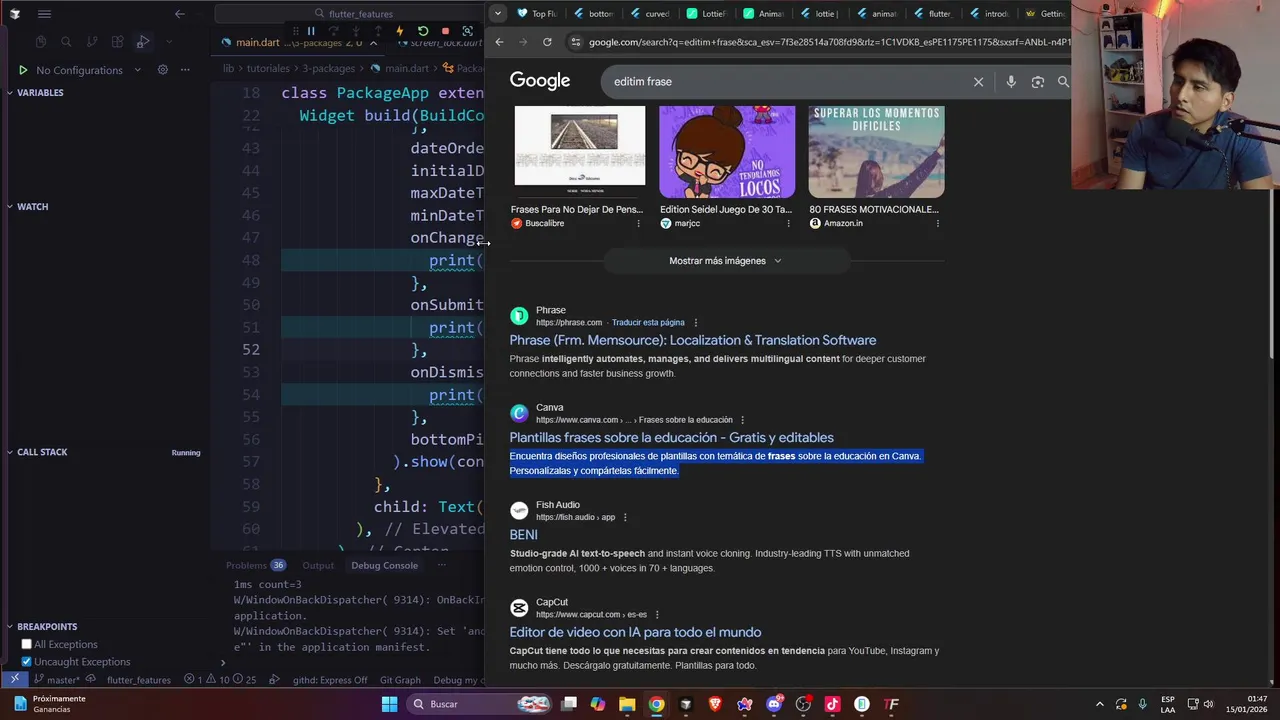1280x720 pixels.
Task: Click the master branch in status bar
Action: point(57,680)
